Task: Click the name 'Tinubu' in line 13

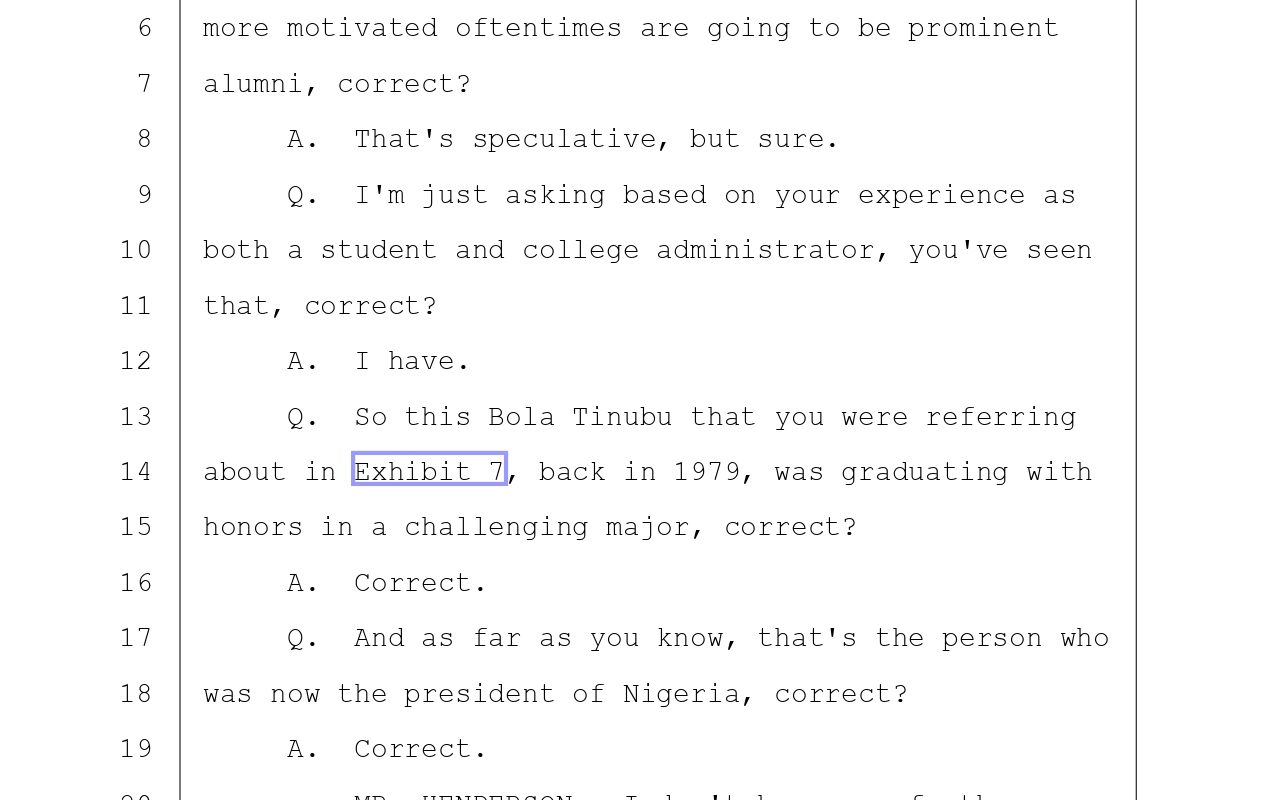Action: point(622,416)
